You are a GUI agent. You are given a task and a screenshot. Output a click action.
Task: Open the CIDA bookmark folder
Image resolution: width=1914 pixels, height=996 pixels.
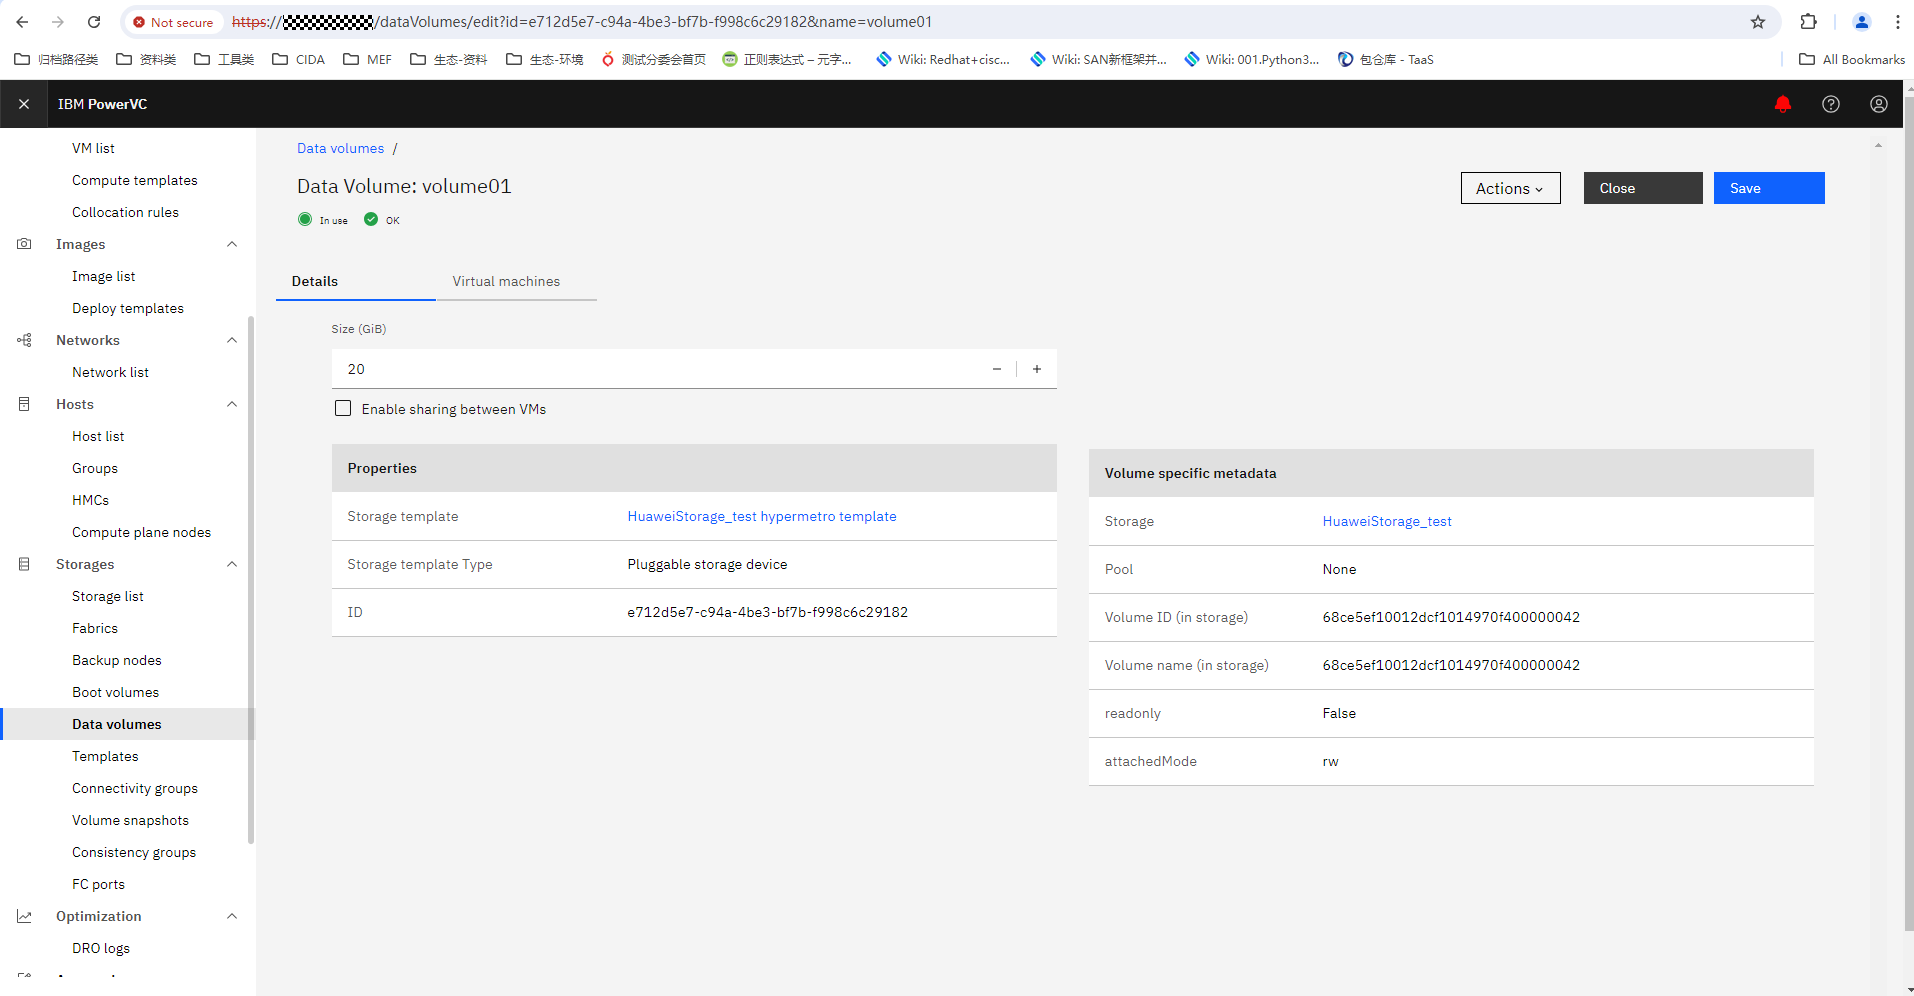[x=299, y=60]
